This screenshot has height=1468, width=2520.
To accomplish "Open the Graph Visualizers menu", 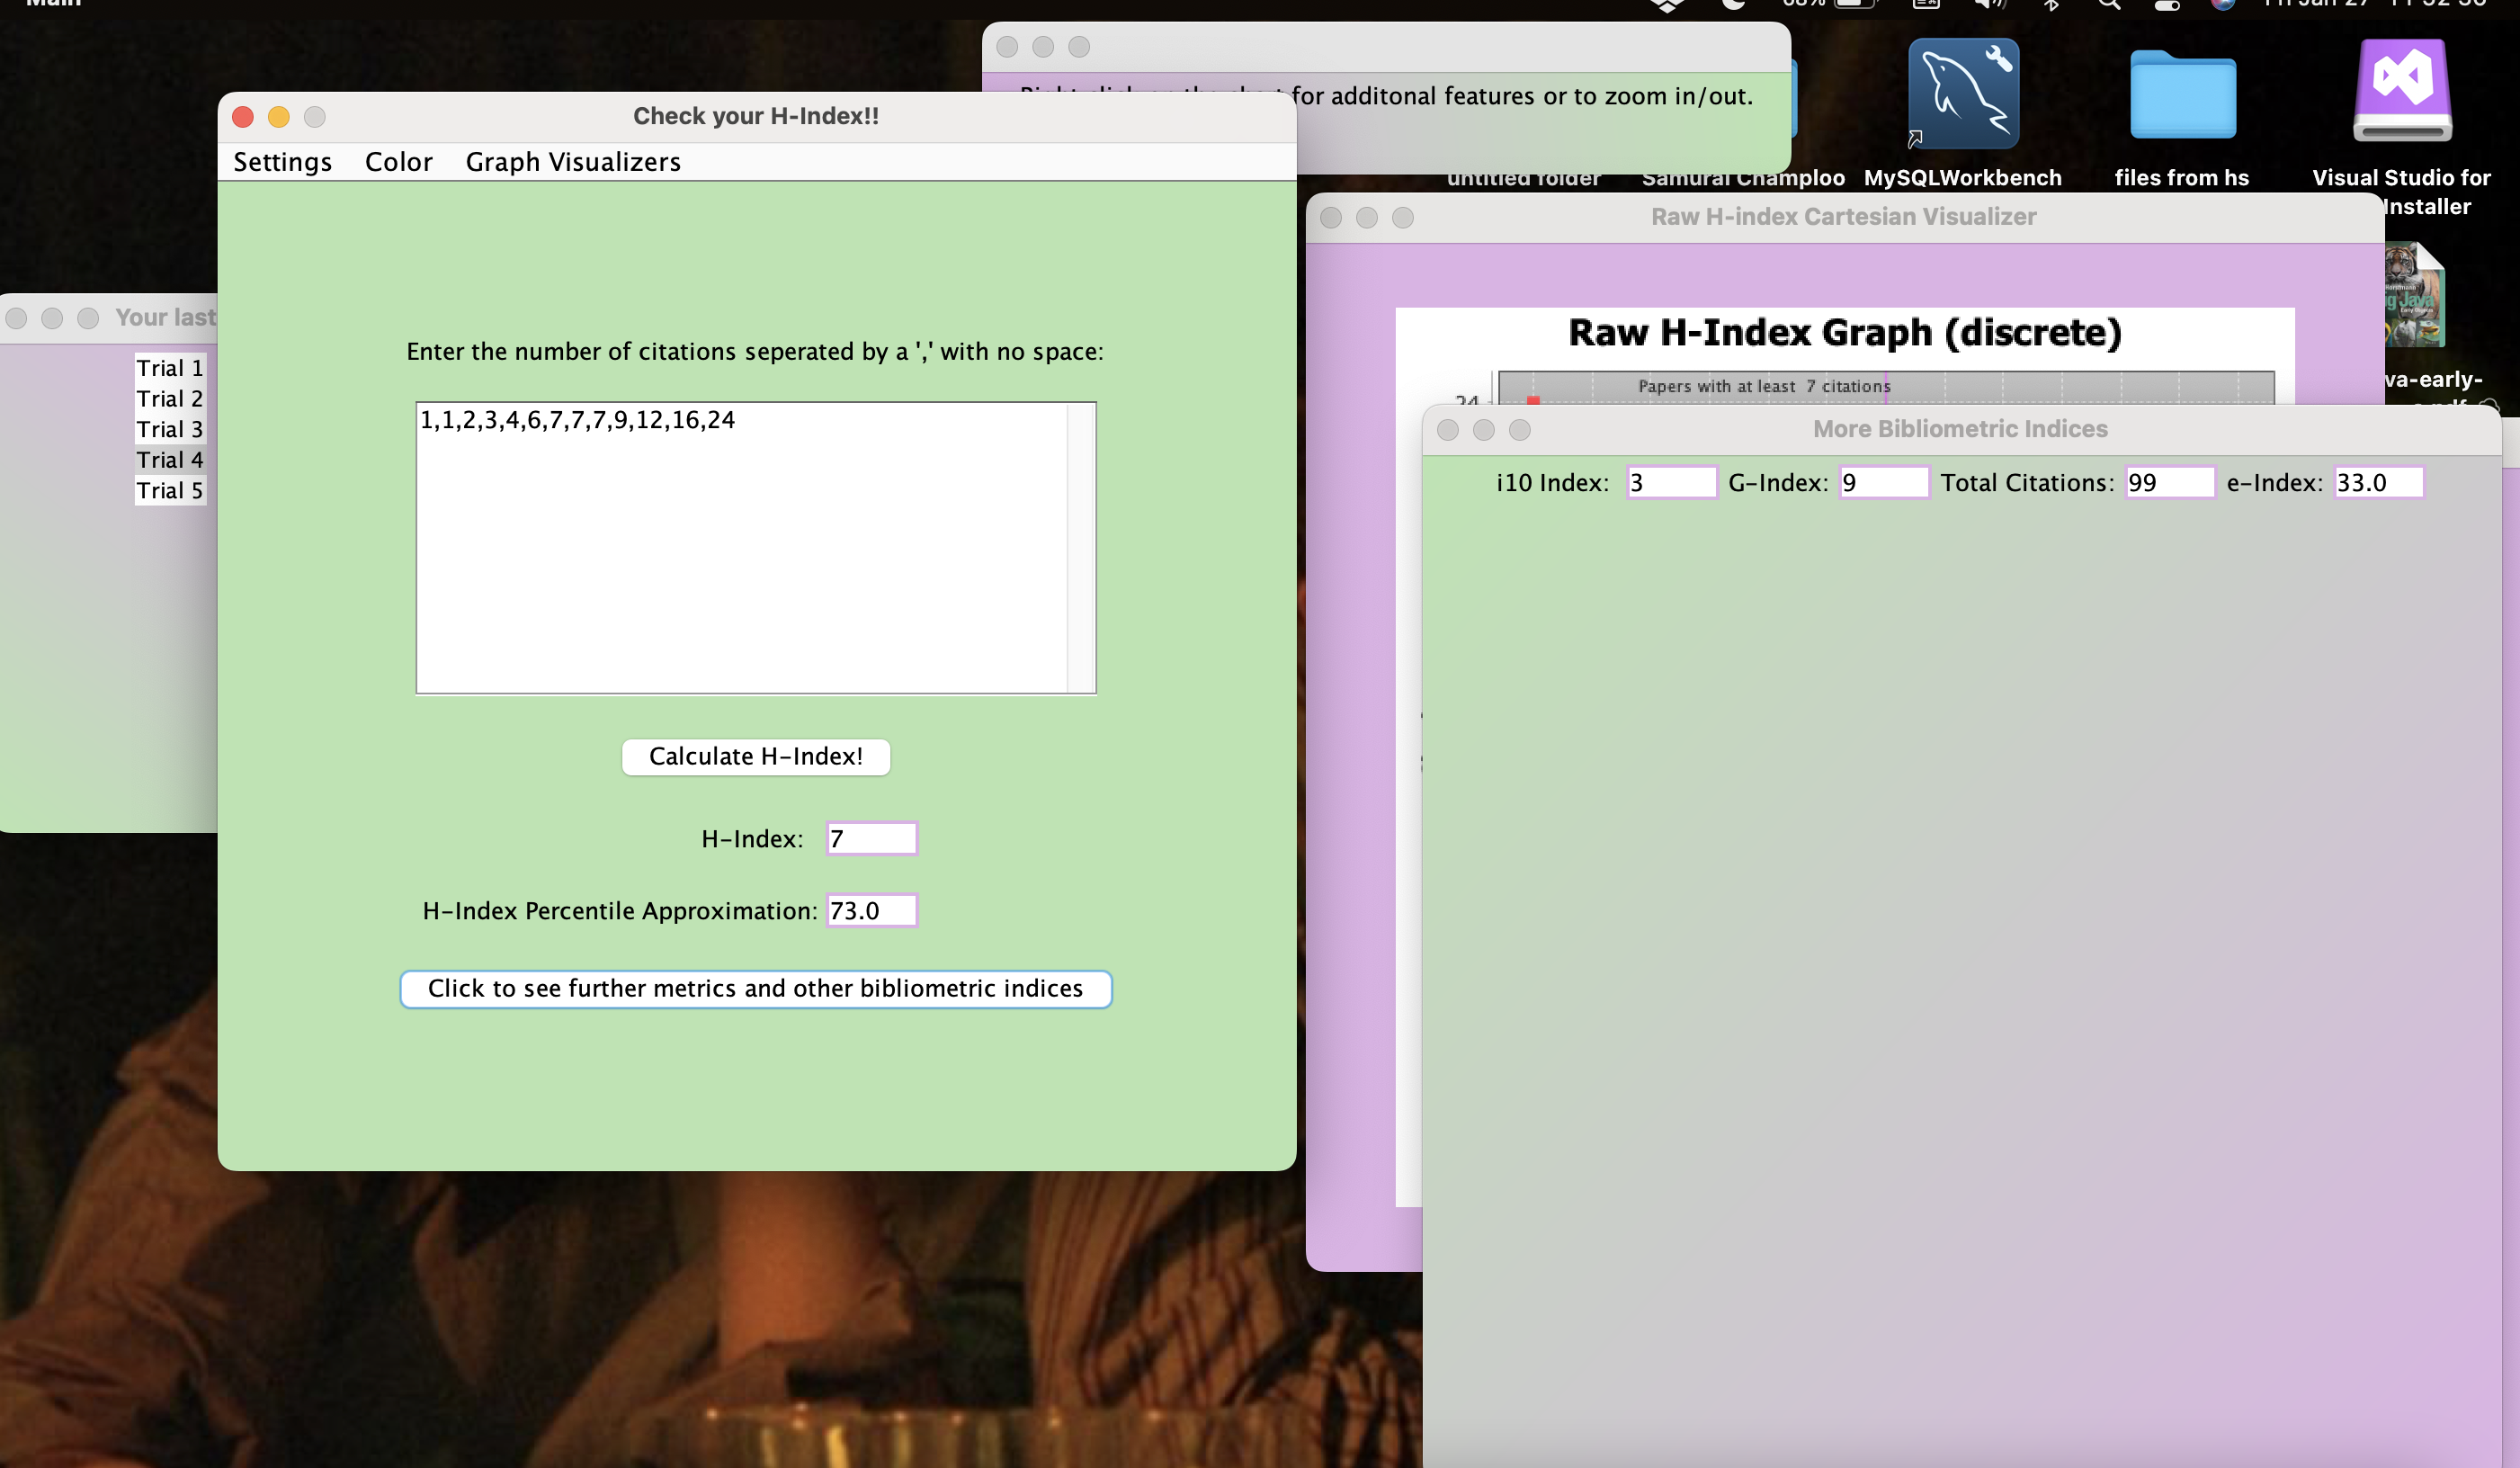I will pyautogui.click(x=572, y=162).
